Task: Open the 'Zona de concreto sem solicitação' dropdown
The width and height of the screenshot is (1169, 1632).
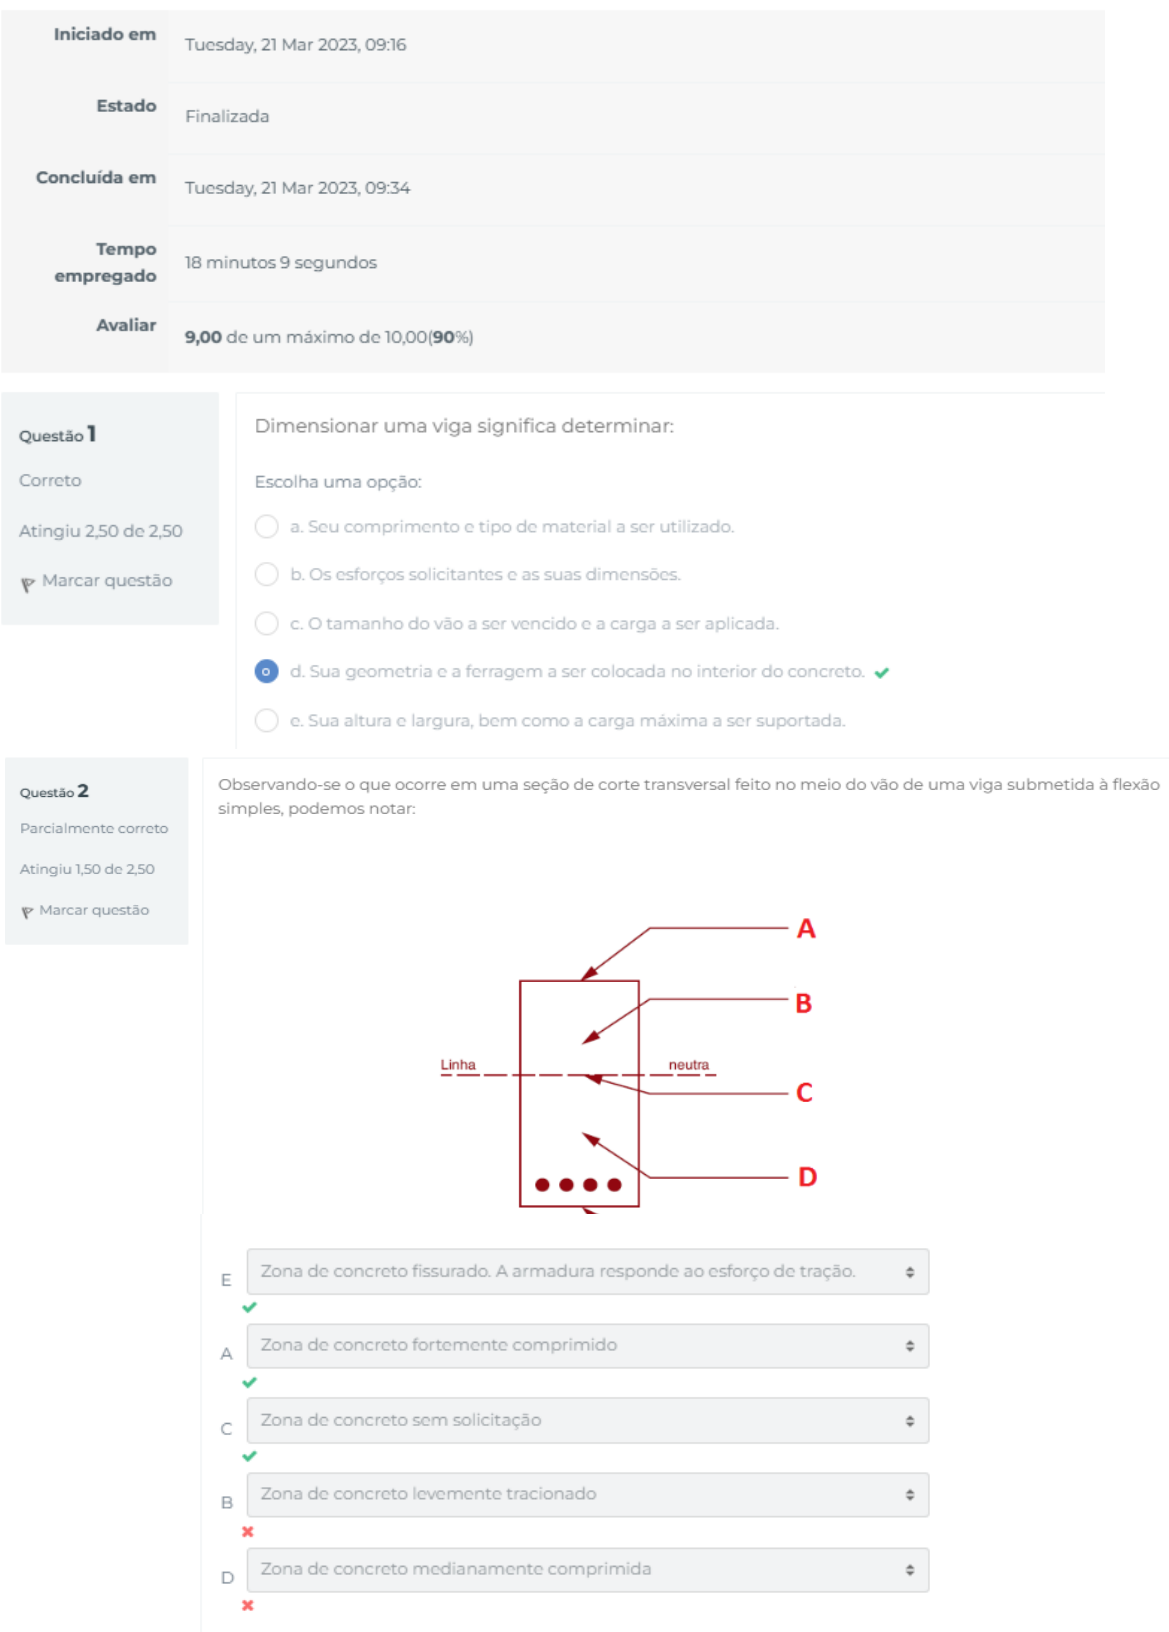Action: pos(587,1420)
